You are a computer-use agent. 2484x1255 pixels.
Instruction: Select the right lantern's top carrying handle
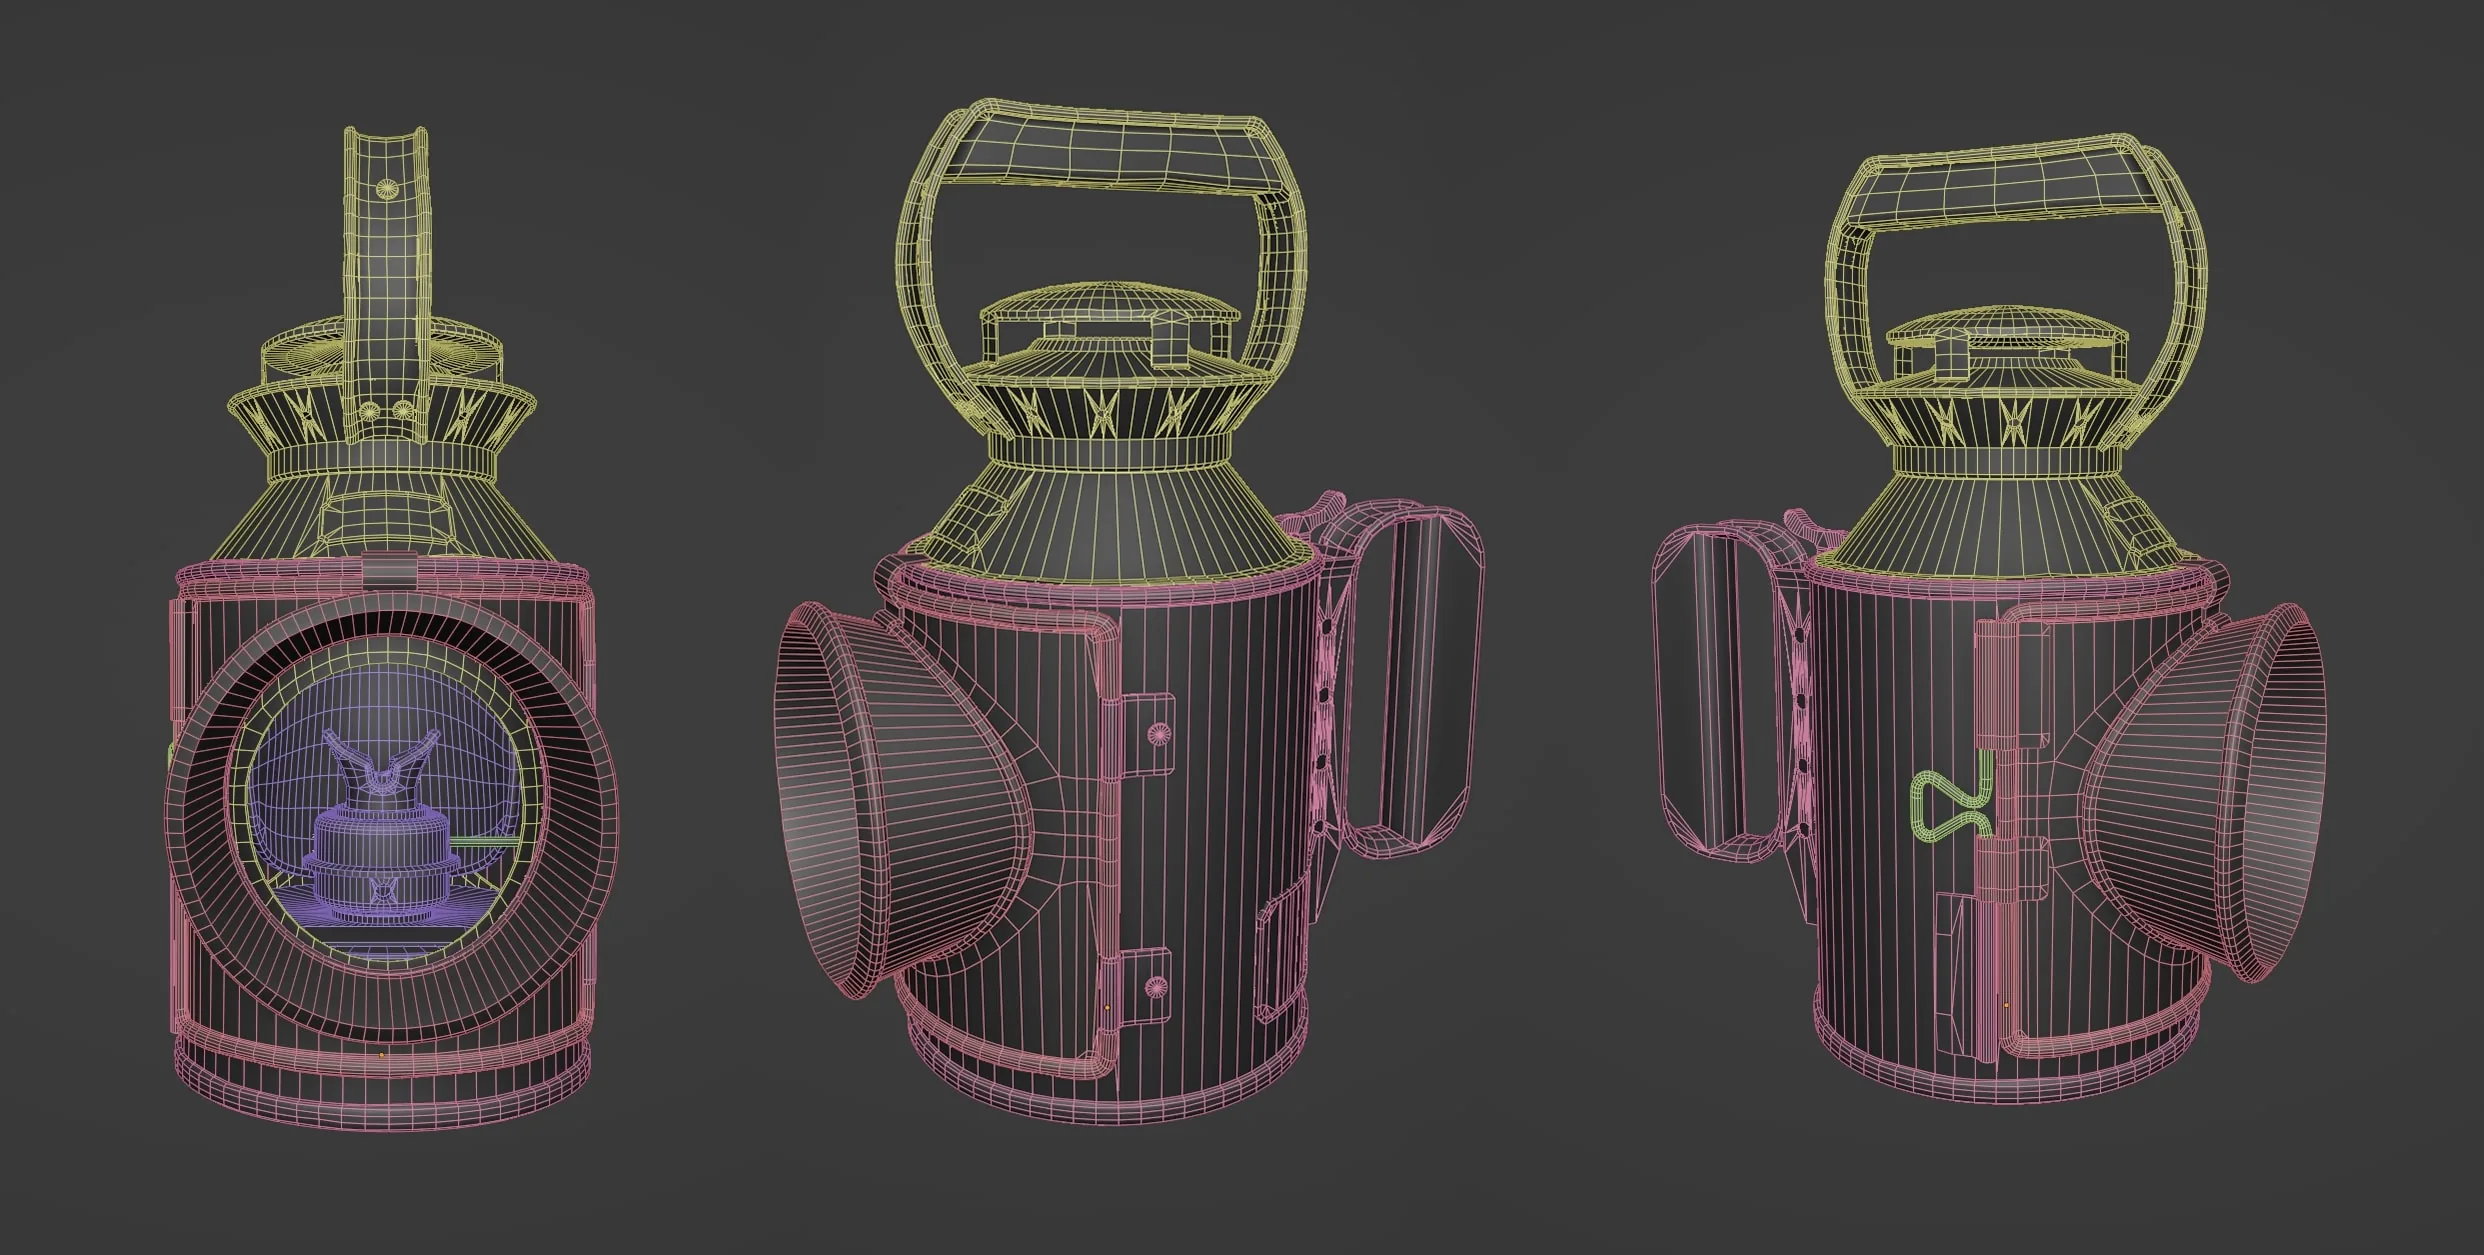pyautogui.click(x=2015, y=256)
